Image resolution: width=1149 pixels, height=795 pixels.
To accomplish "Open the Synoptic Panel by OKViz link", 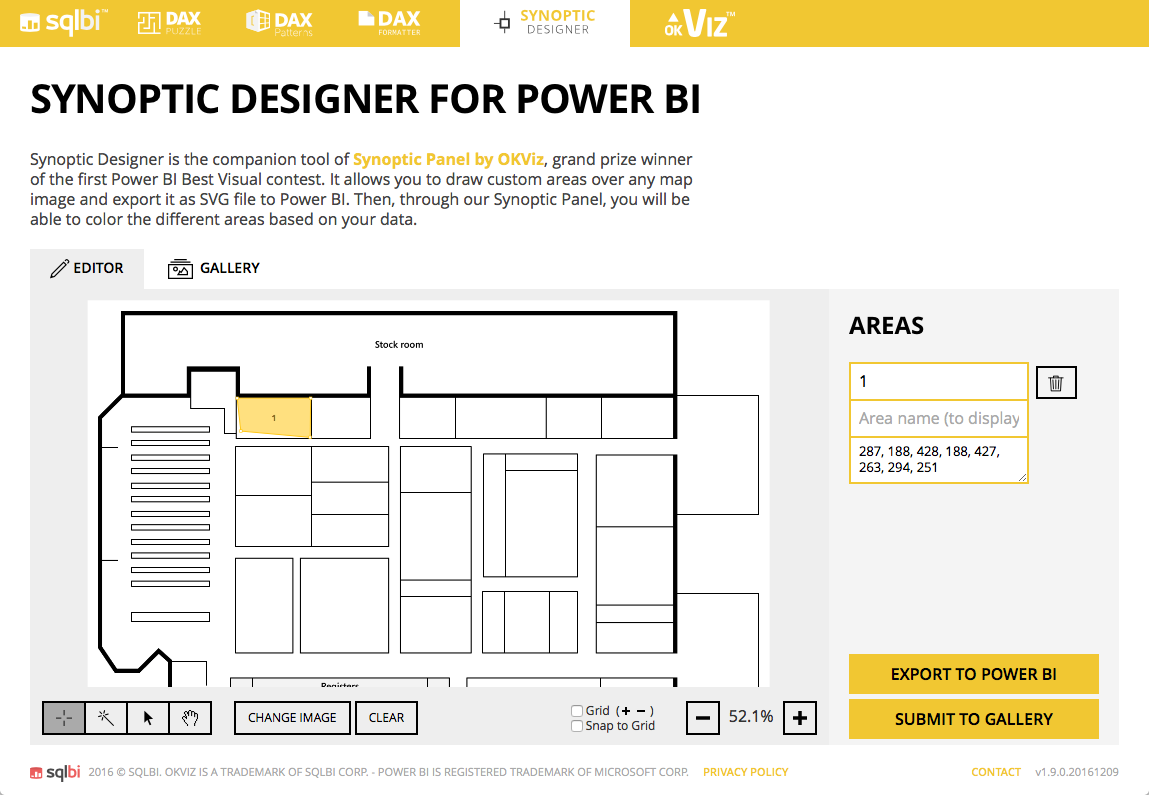I will tap(448, 159).
